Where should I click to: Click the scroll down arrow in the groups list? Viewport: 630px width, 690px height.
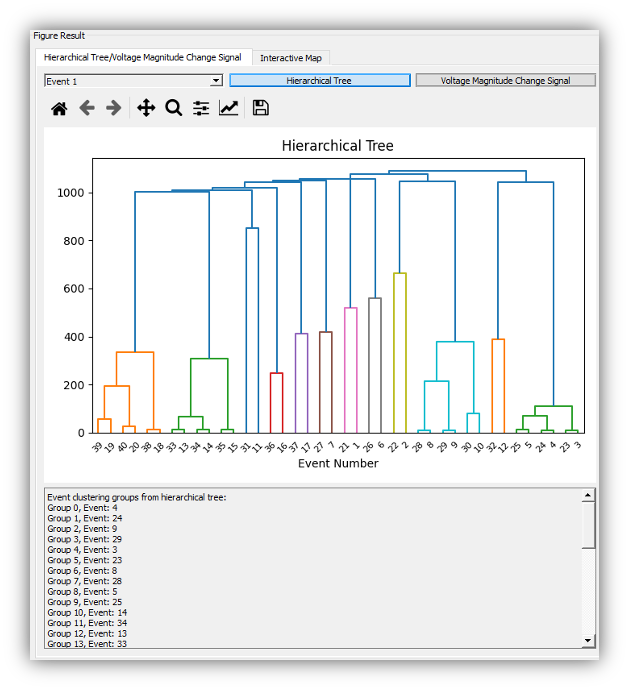click(588, 640)
